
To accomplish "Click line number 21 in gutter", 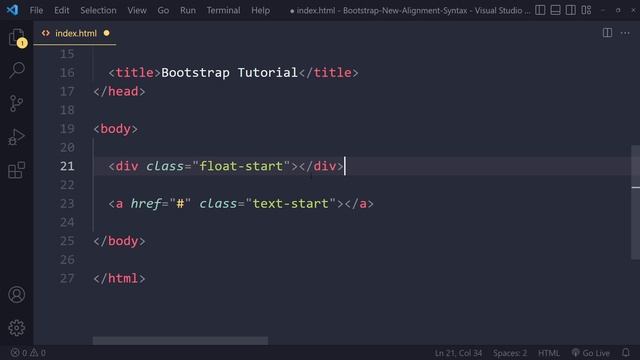I will [x=67, y=166].
